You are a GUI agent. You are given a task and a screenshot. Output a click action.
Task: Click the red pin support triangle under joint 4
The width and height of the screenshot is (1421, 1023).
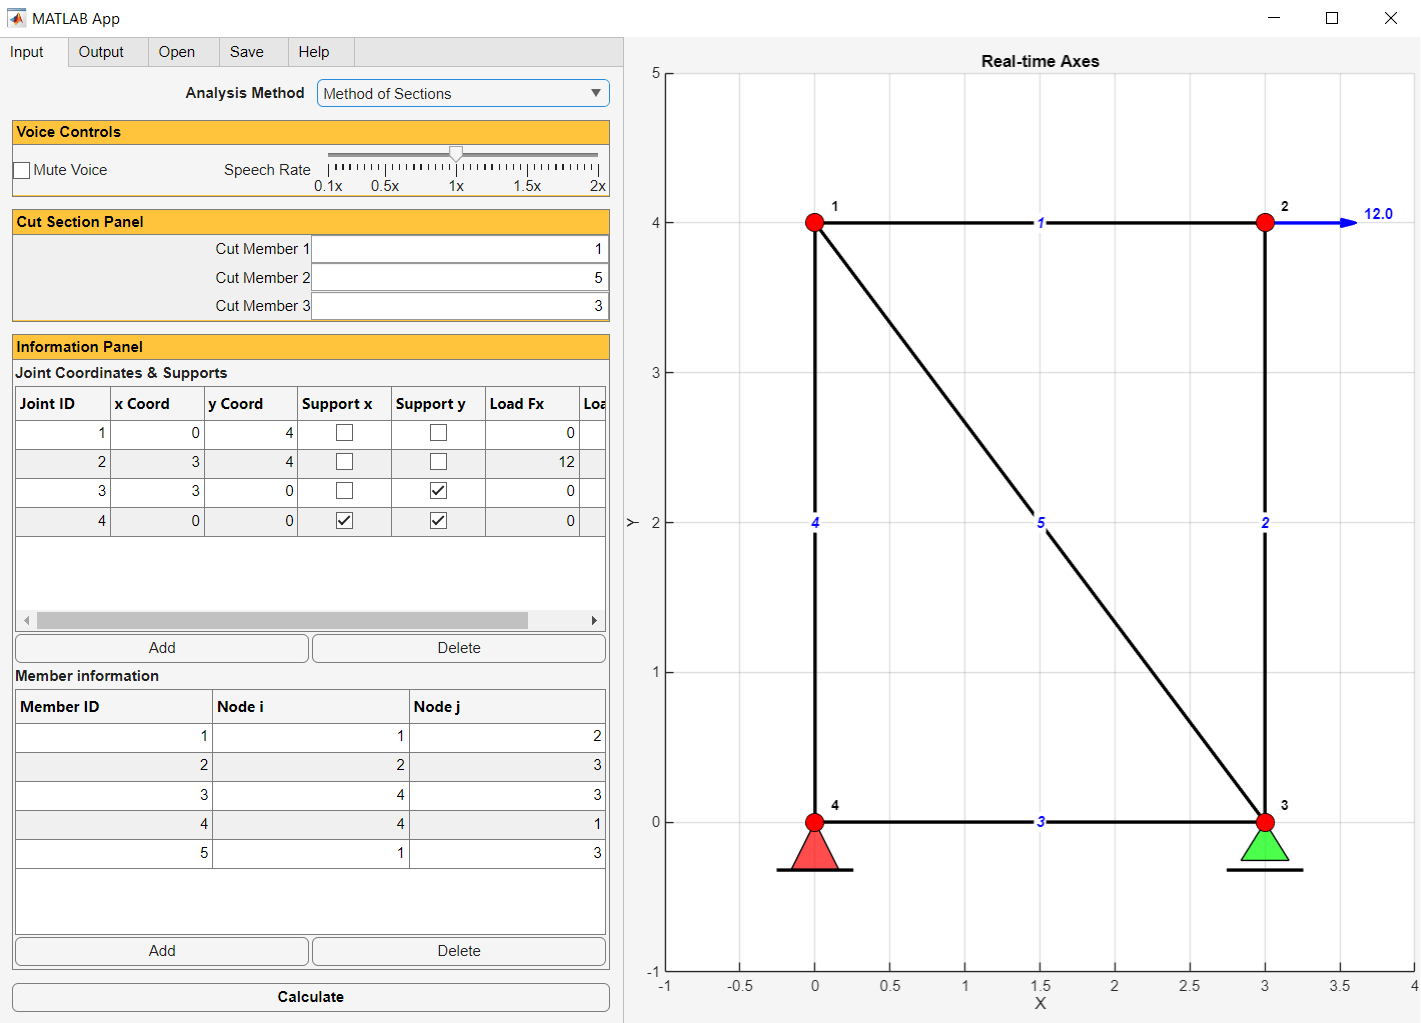(x=815, y=850)
